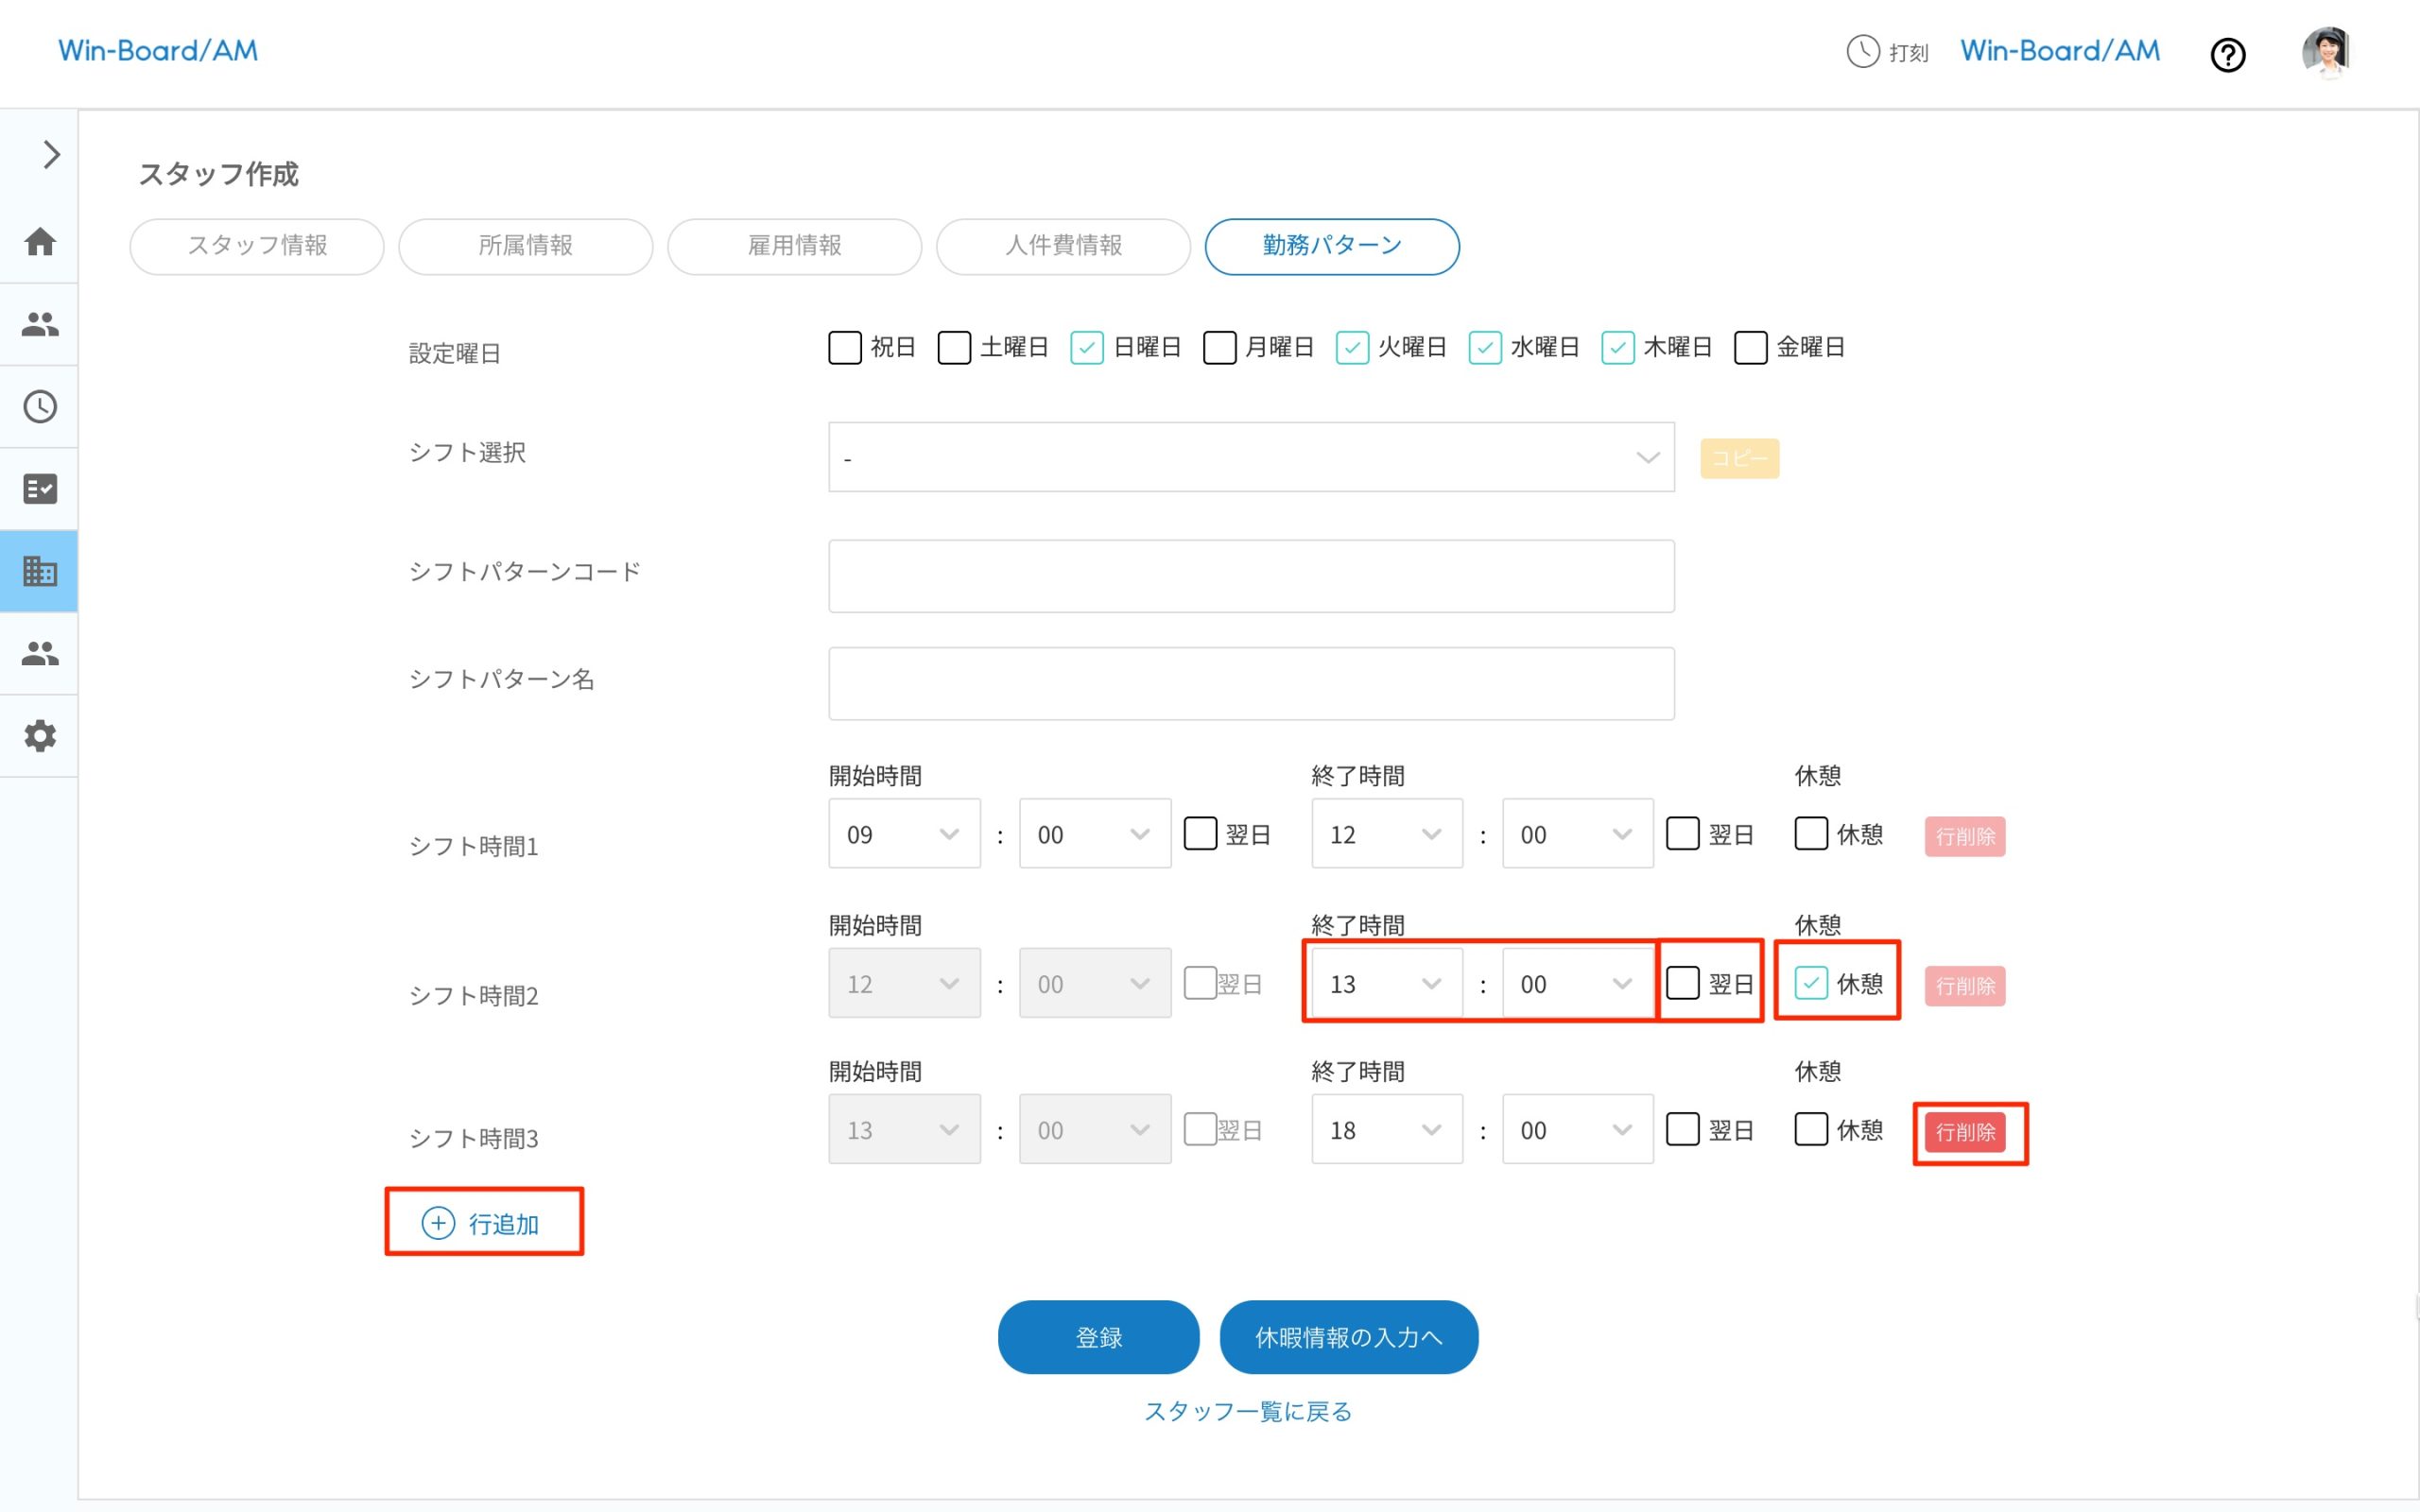Open シフト時間3 end hour dropdown 18
This screenshot has width=2420, height=1512.
tap(1386, 1130)
